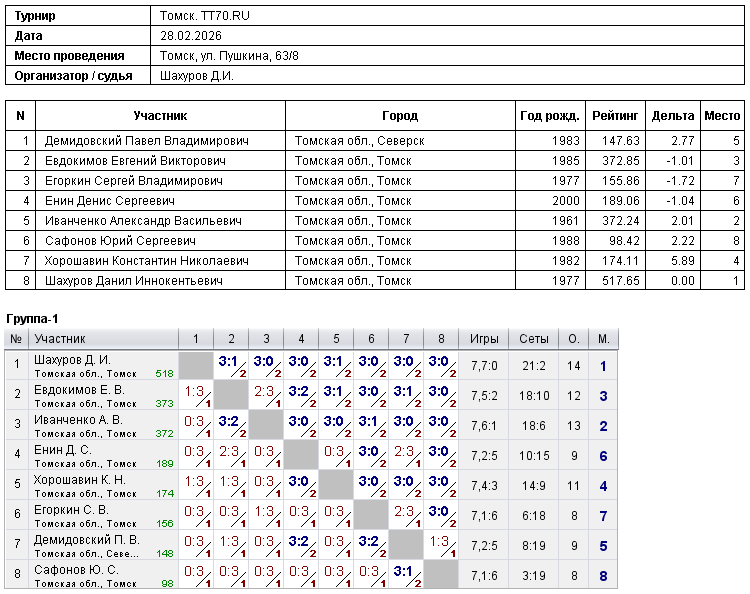Open Шахуров Д. И. in Группа-1 table
Viewport: 750px width, 594px height.
(72, 360)
